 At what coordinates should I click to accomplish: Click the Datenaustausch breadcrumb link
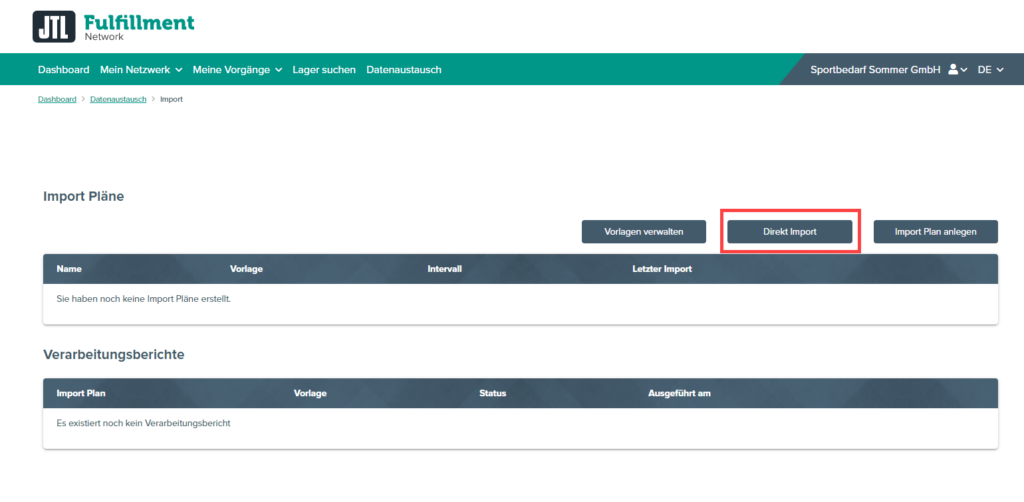click(x=118, y=99)
